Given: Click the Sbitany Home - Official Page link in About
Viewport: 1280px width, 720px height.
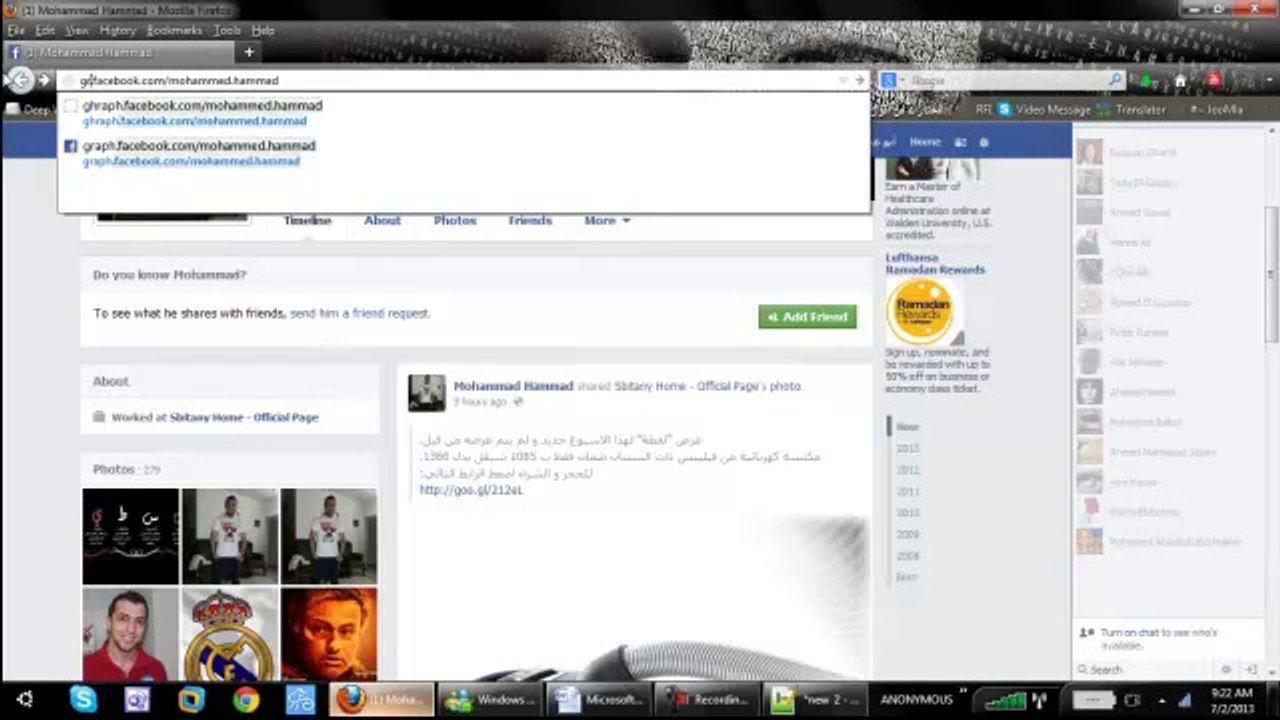Looking at the screenshot, I should click(x=244, y=417).
